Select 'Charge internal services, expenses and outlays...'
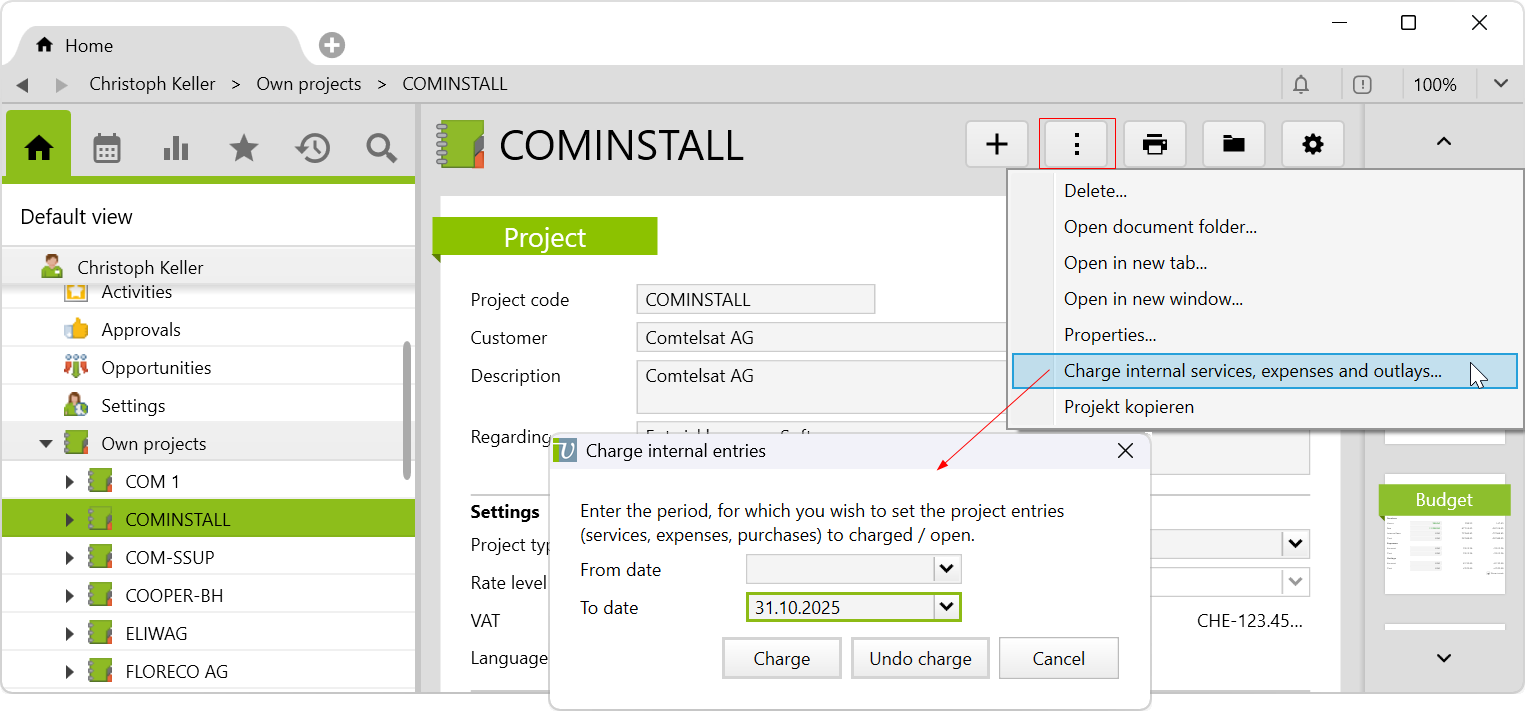1525x712 pixels. 1252,371
